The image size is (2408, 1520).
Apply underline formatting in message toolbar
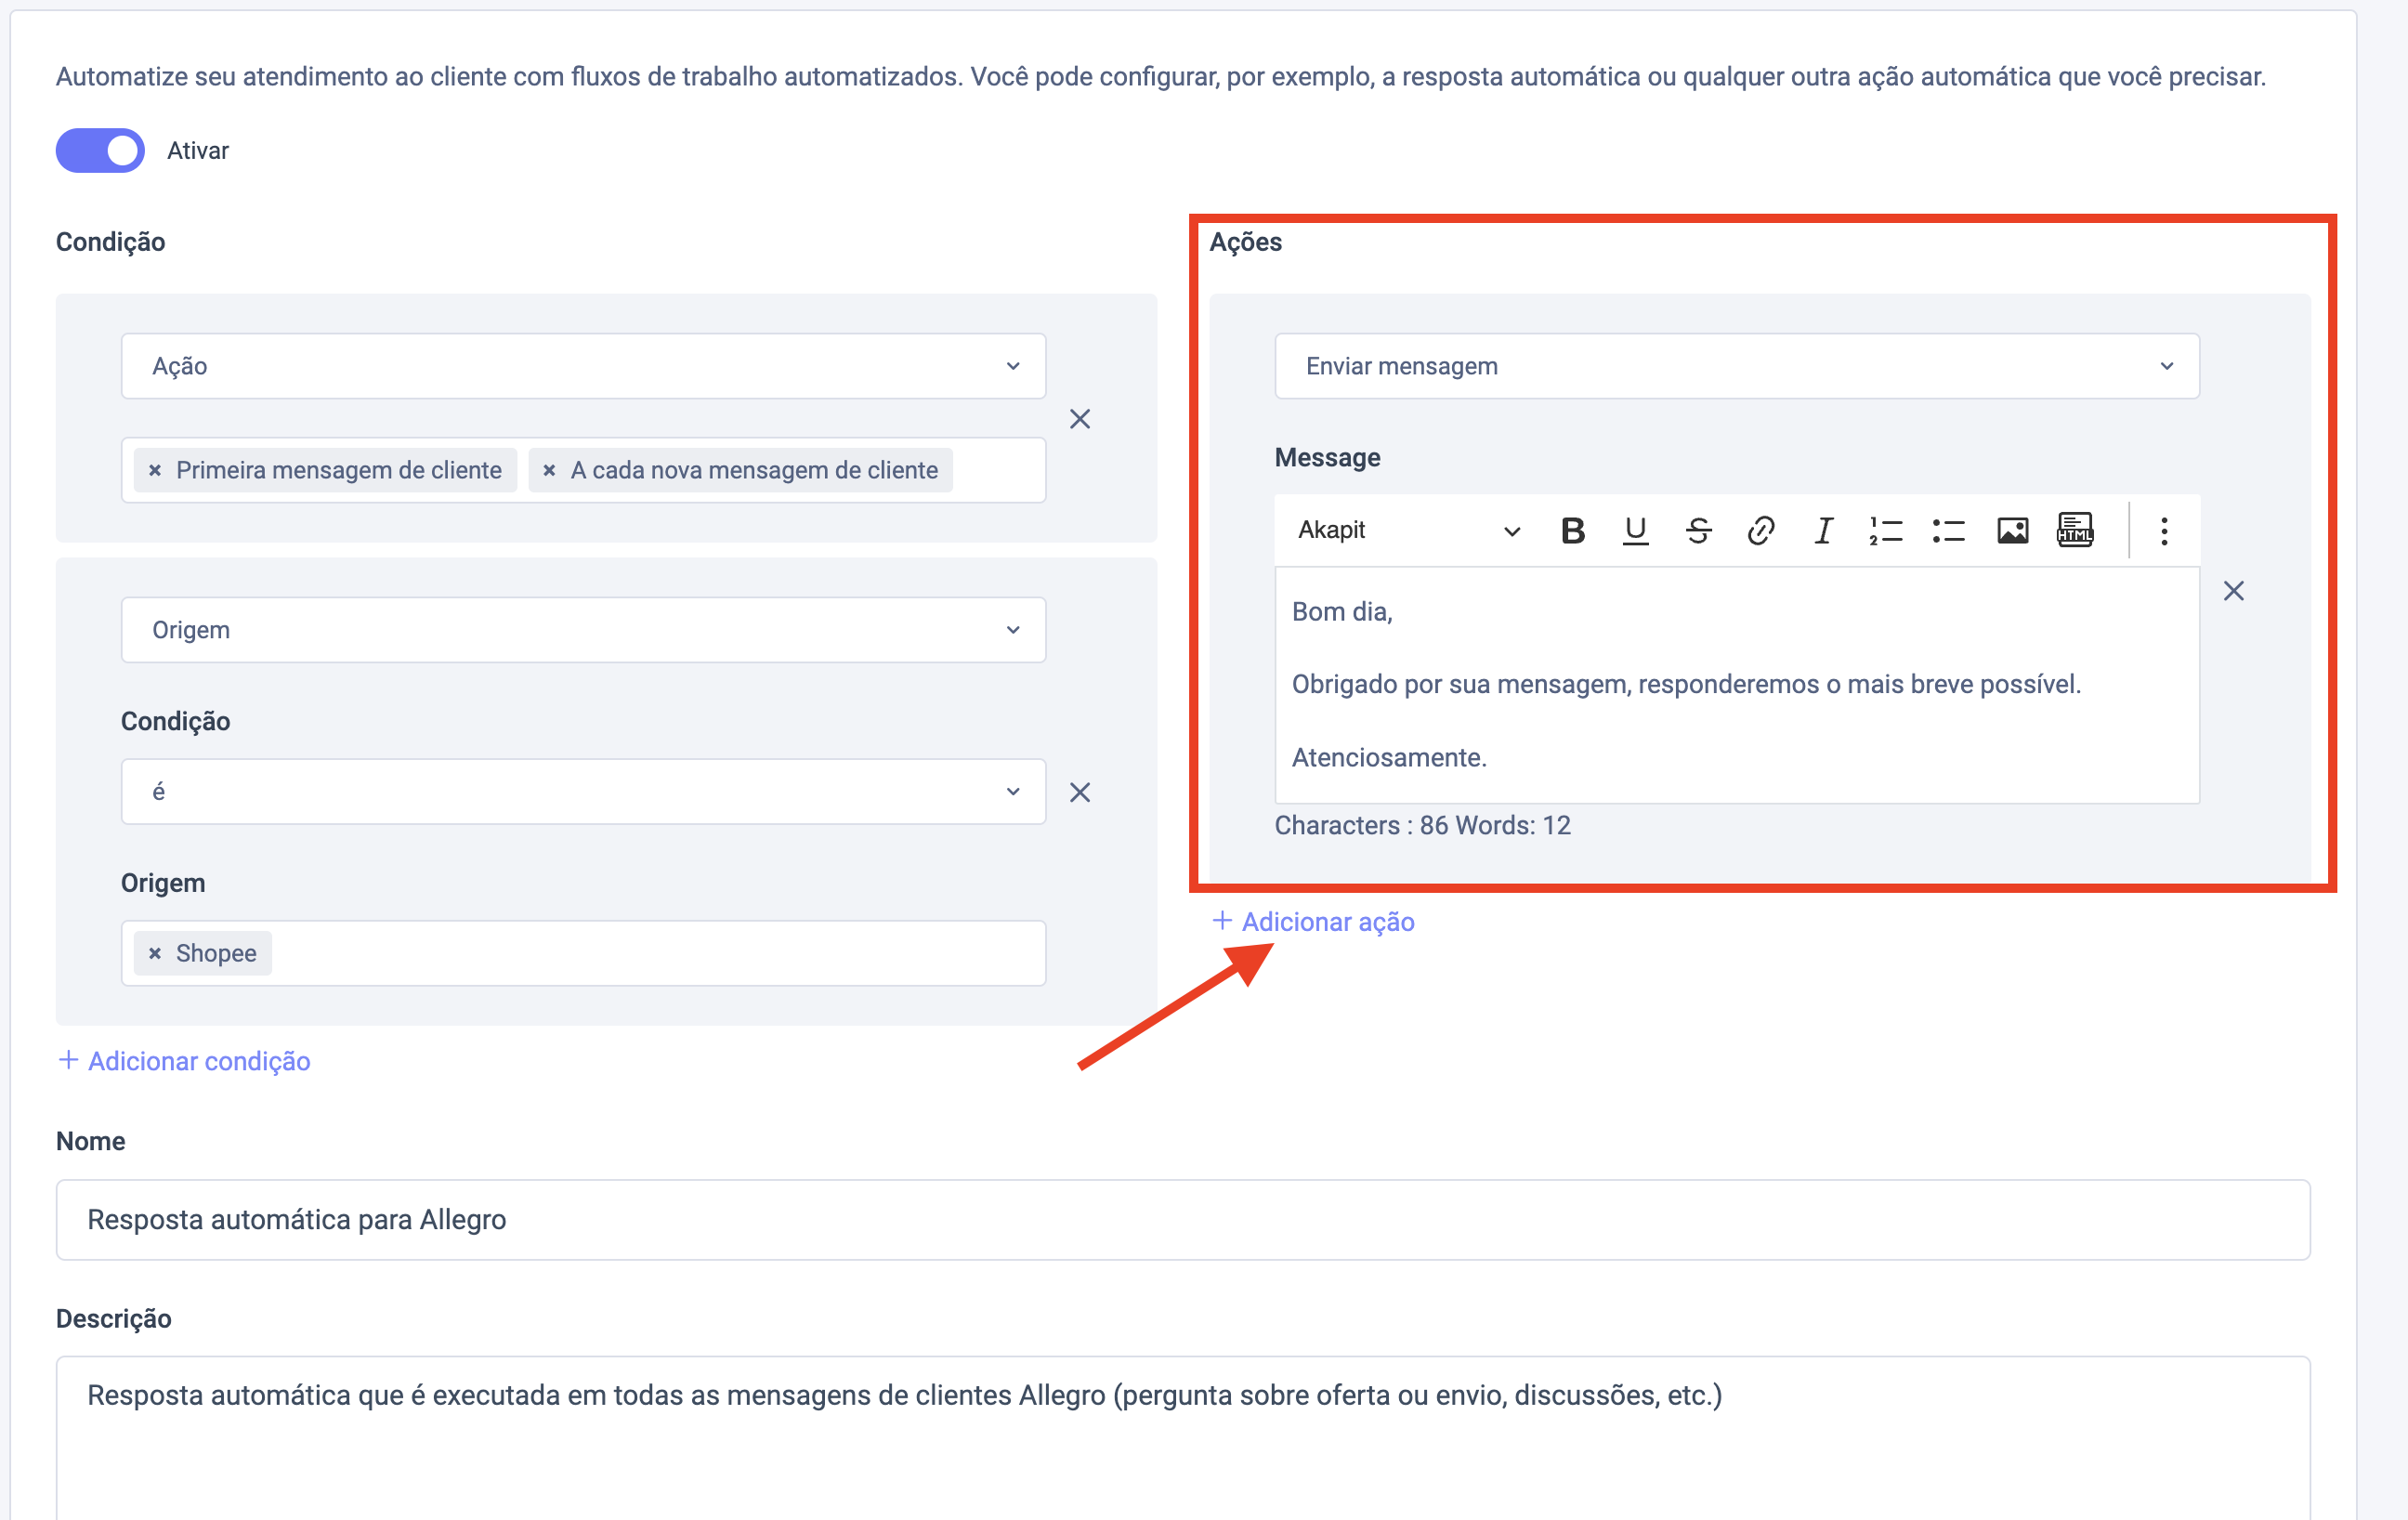pyautogui.click(x=1635, y=530)
